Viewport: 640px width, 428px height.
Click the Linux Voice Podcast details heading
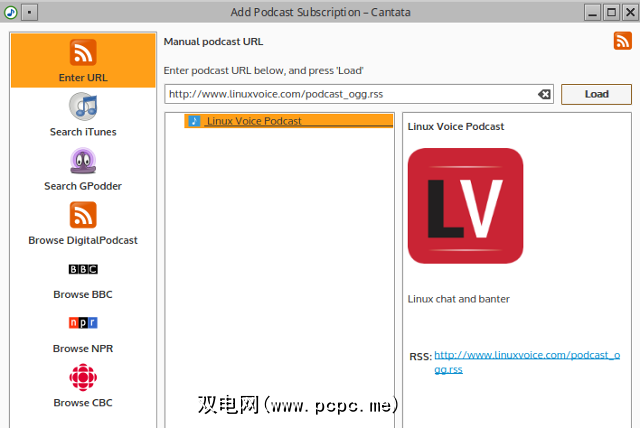[x=456, y=126]
